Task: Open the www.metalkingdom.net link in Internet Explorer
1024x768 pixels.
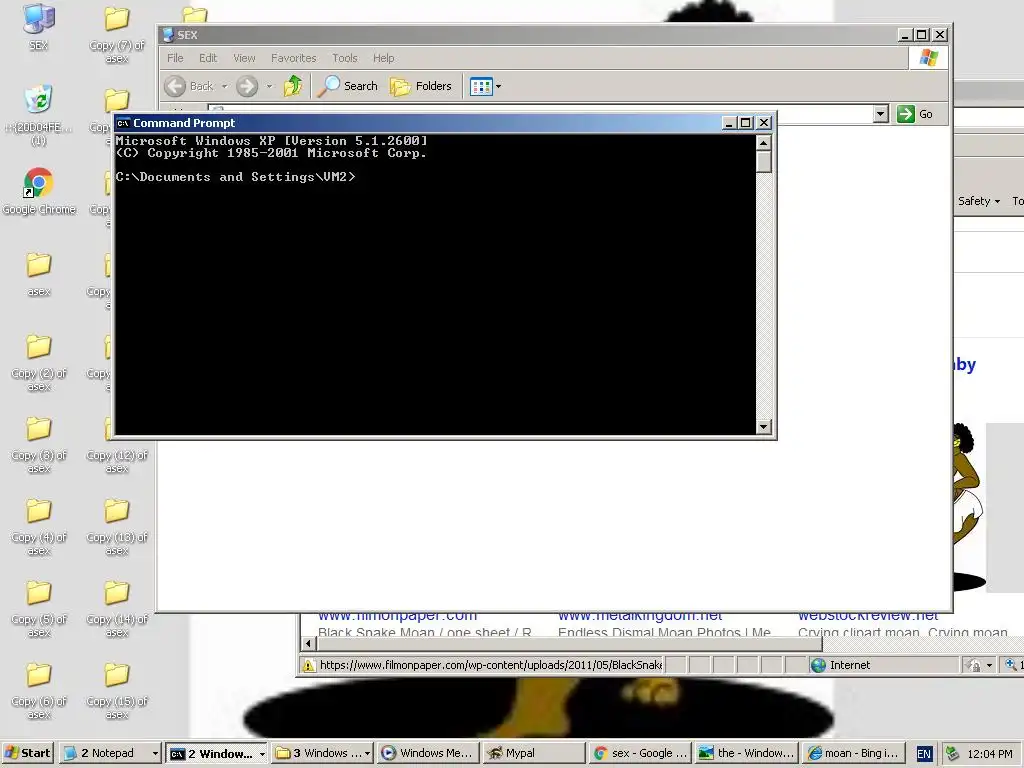Action: [x=640, y=616]
